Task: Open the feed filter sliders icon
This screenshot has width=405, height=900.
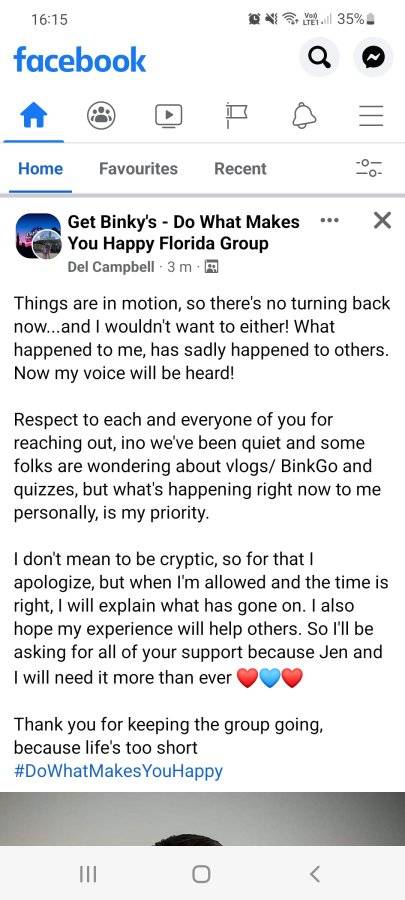Action: [369, 168]
